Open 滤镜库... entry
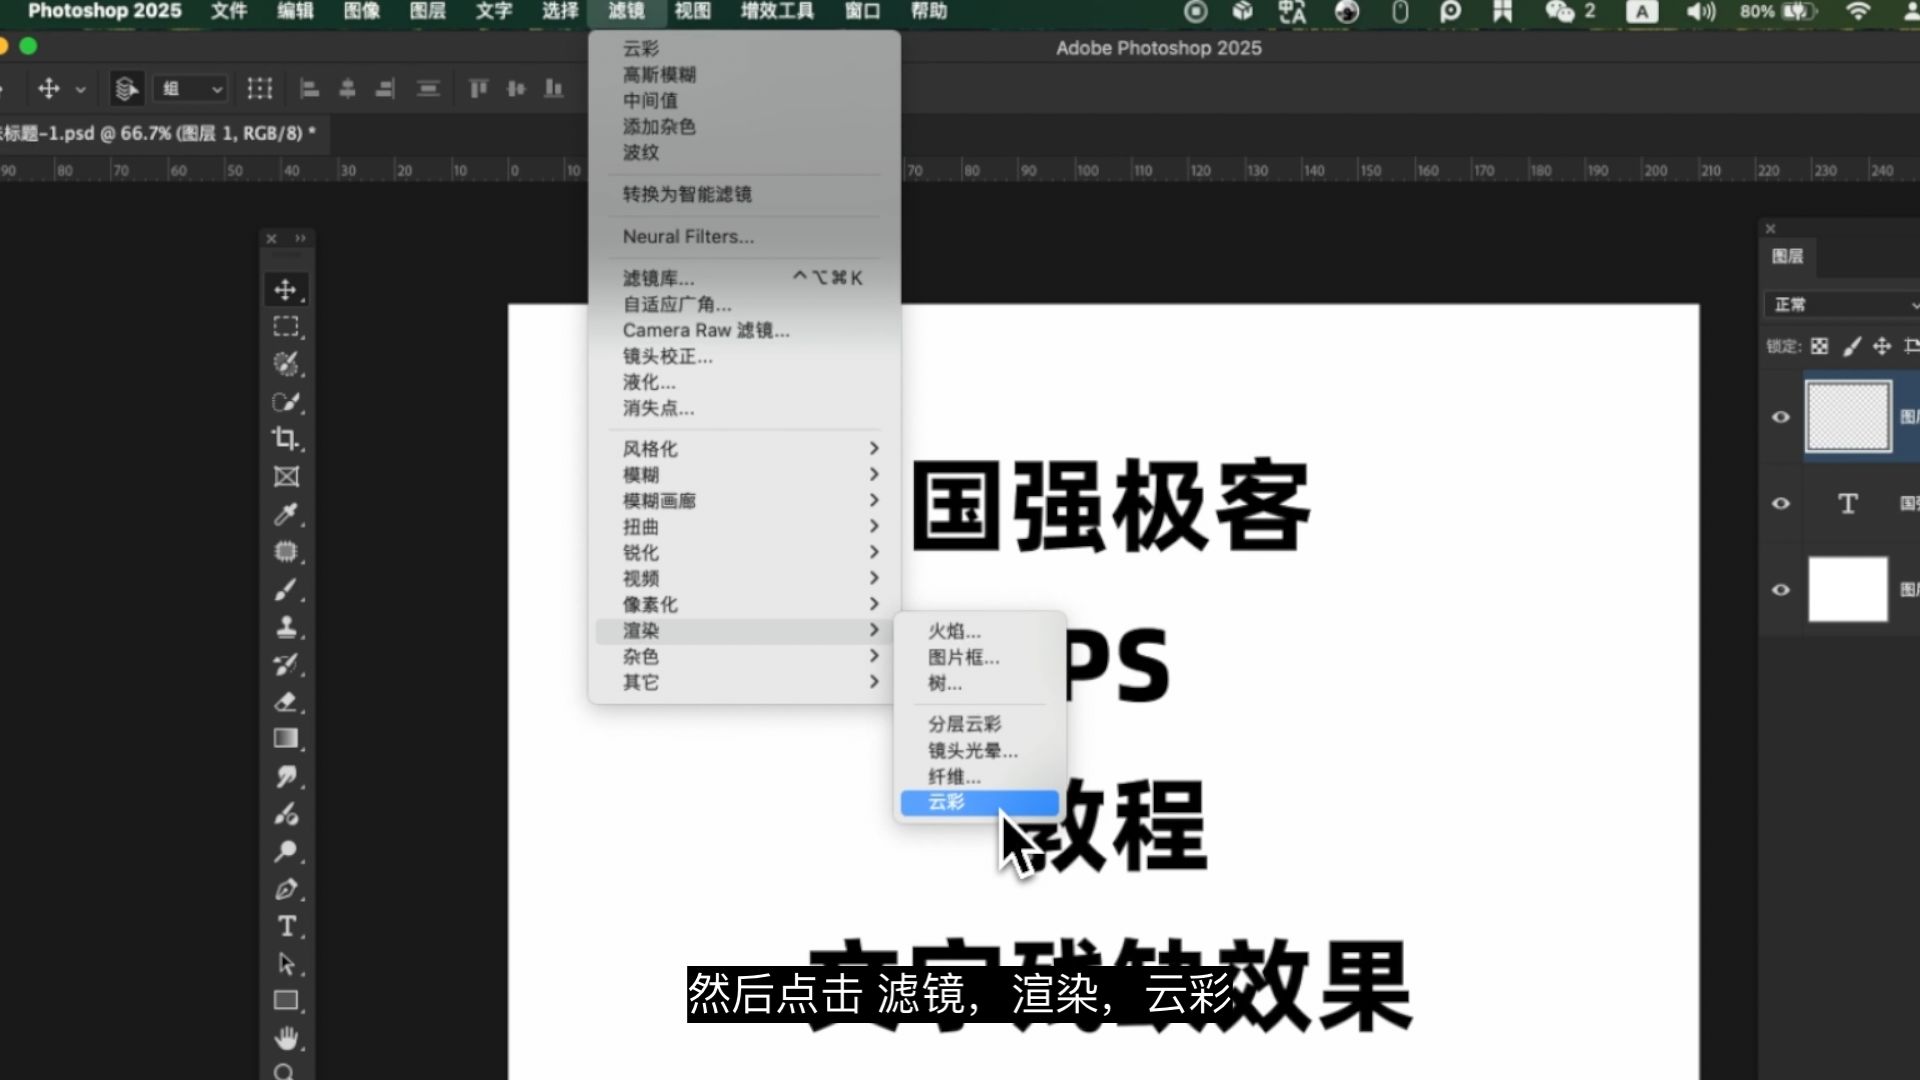Screen dimensions: 1920x1080 (745, 278)
